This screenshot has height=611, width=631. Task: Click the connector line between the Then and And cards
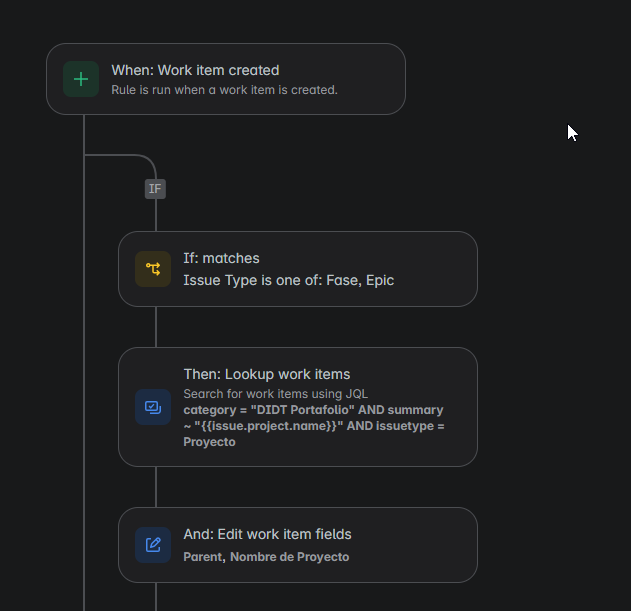(x=156, y=487)
